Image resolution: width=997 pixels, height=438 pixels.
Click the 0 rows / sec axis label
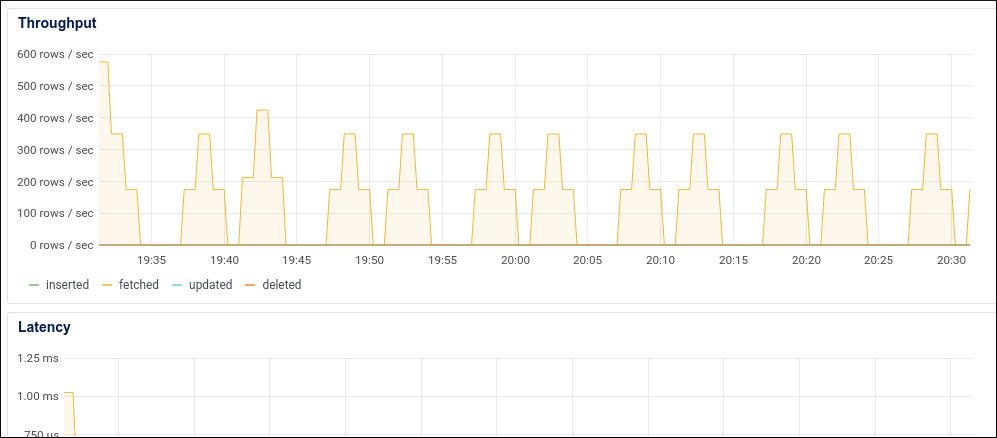pyautogui.click(x=62, y=245)
